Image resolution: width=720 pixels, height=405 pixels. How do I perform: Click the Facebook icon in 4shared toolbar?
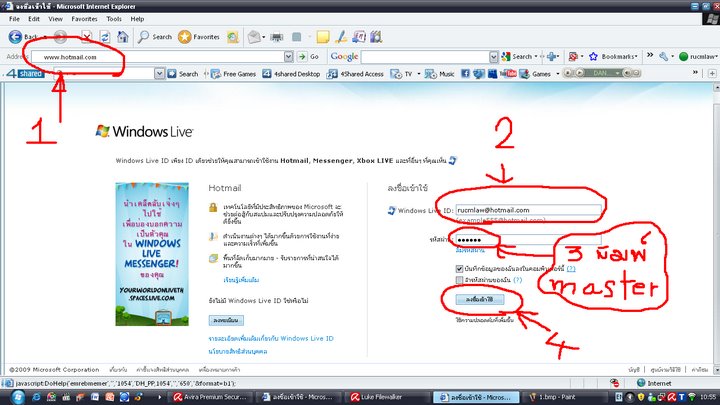(x=465, y=73)
